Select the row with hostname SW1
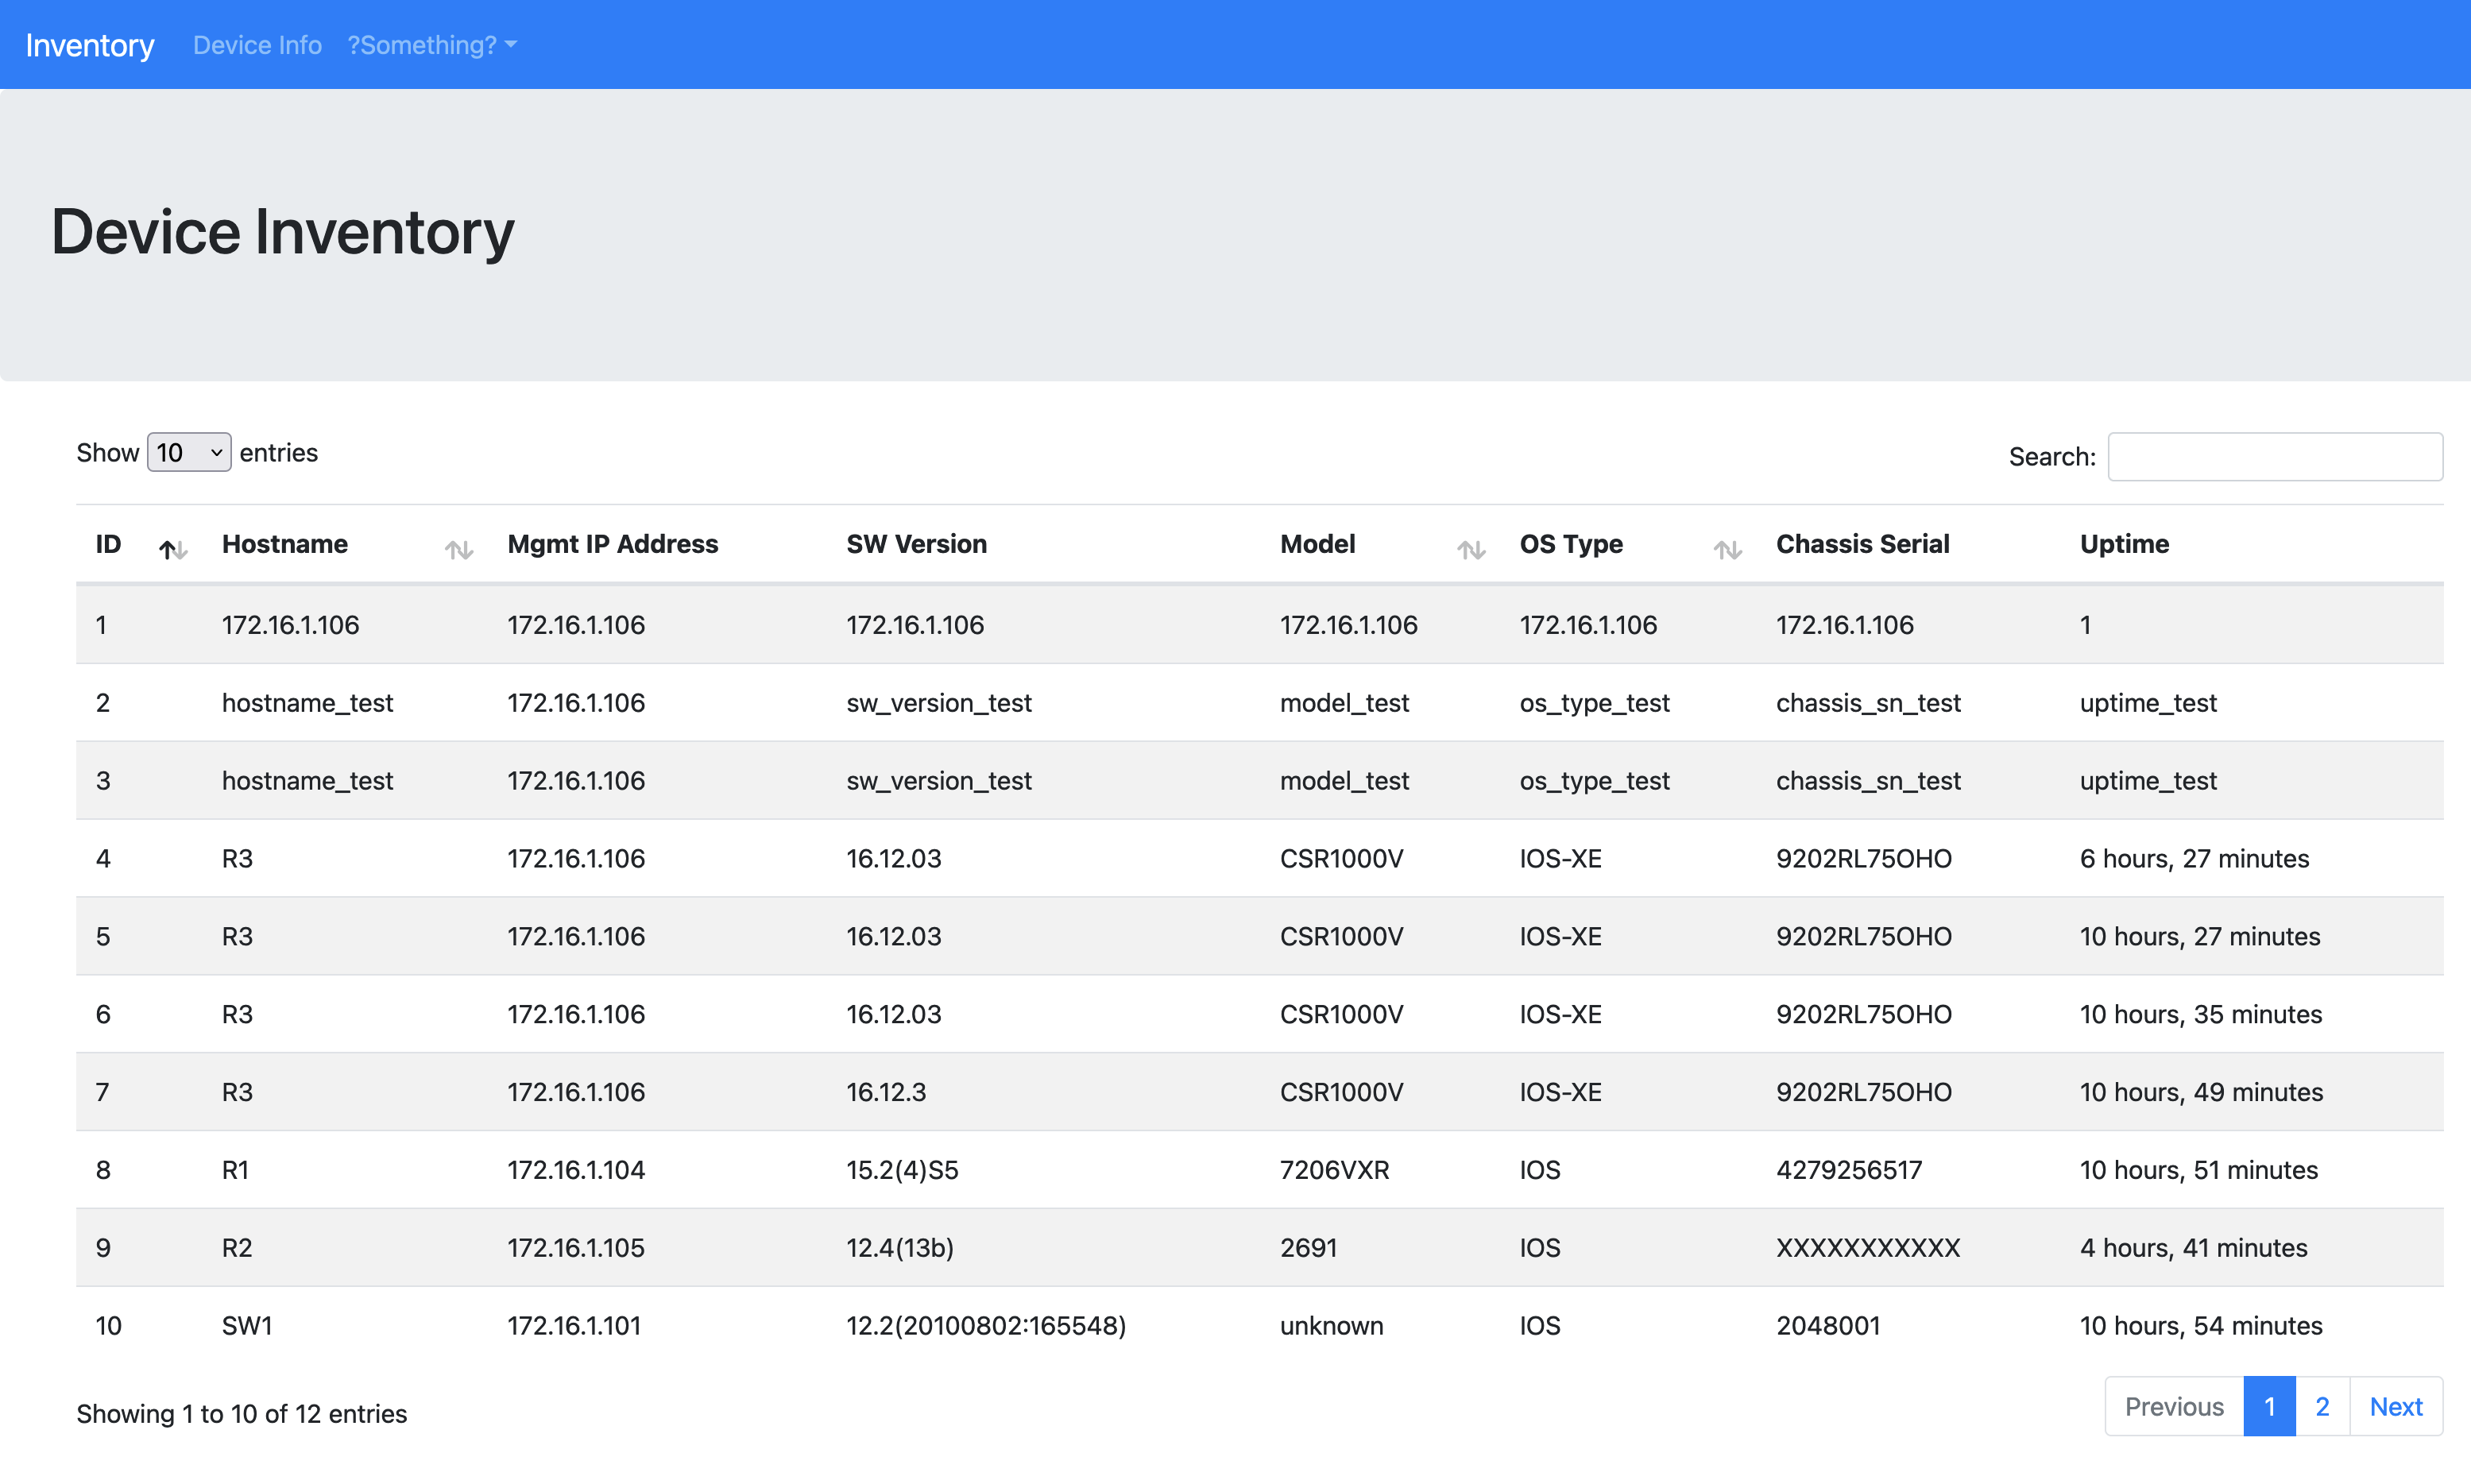This screenshot has width=2471, height=1484. (x=247, y=1325)
